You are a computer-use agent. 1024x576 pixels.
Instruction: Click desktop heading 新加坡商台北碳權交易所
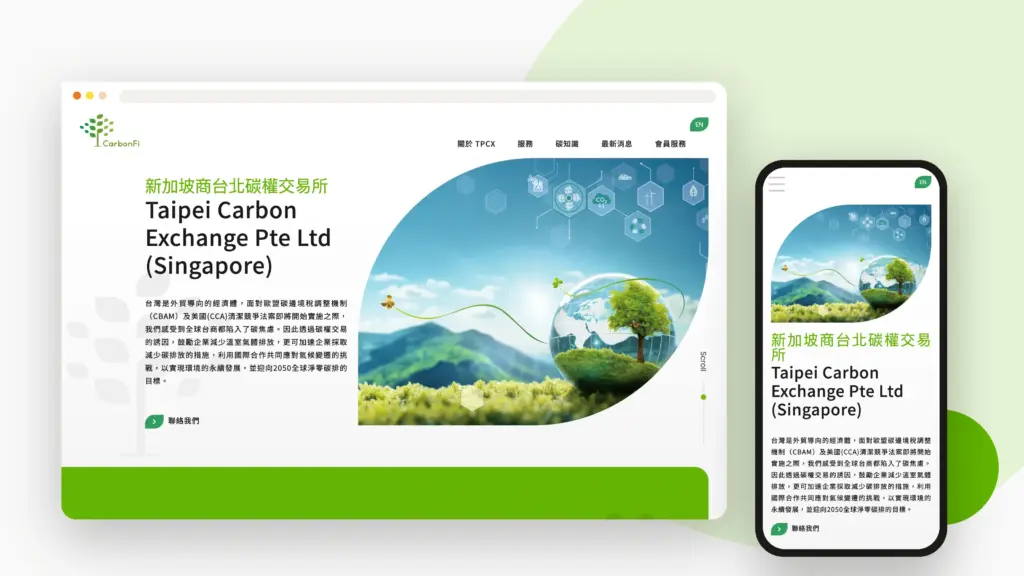(236, 186)
